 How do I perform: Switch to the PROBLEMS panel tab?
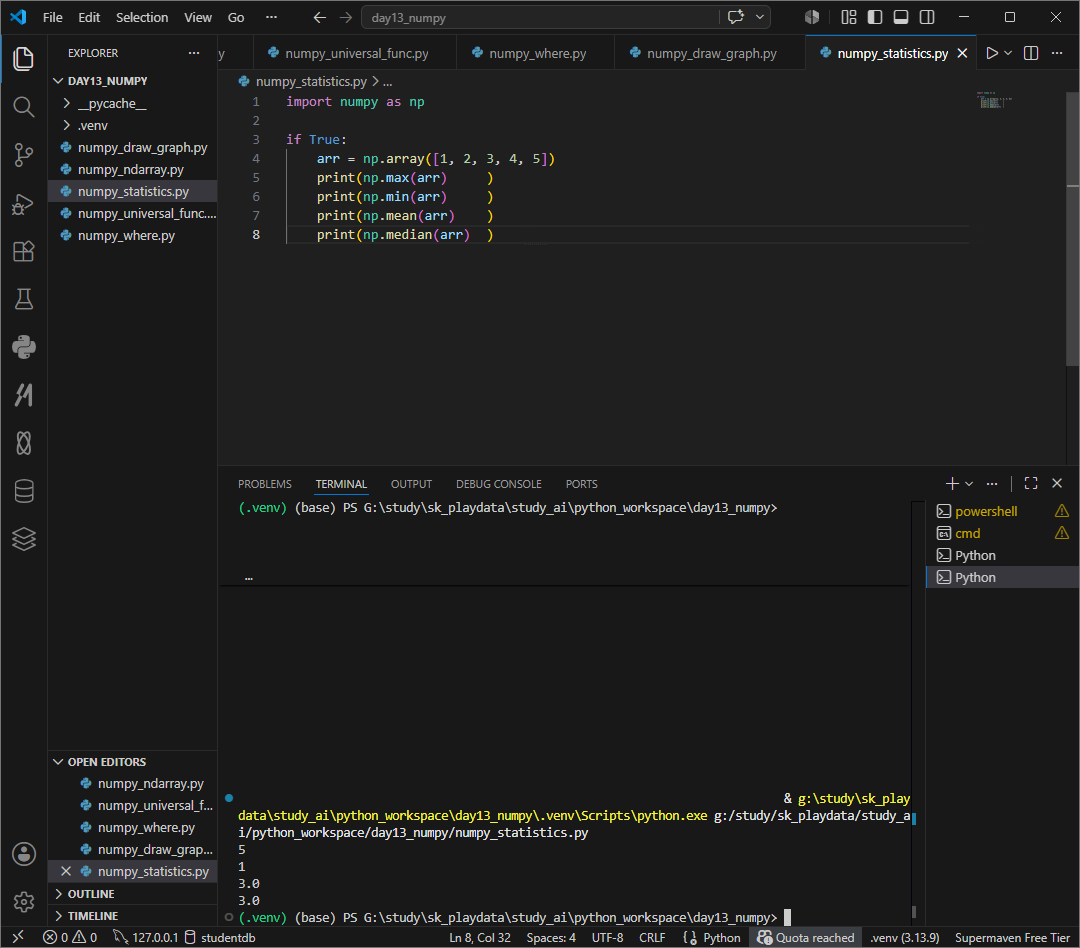pos(264,484)
